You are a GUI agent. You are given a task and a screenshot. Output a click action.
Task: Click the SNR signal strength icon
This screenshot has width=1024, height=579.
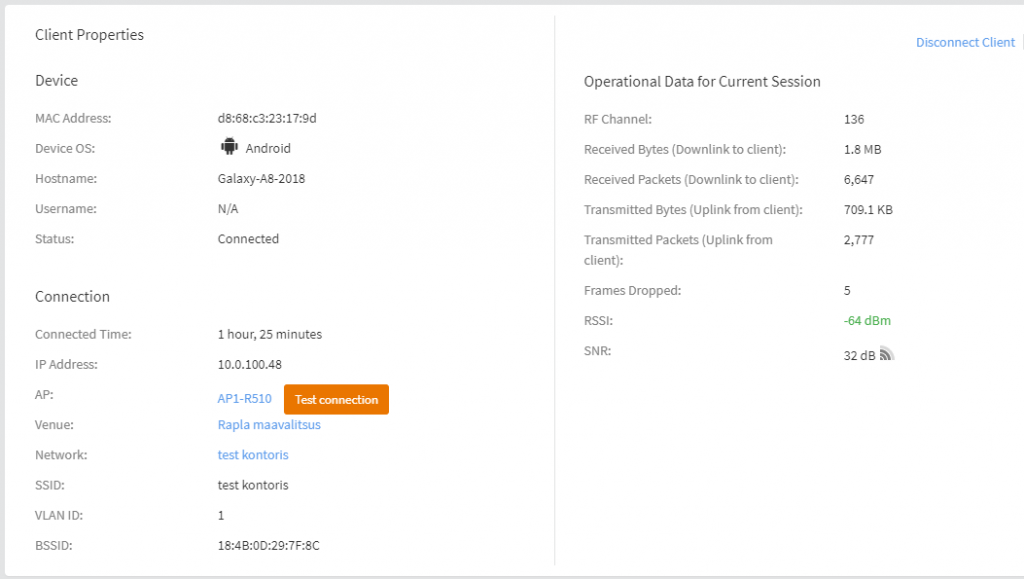tap(886, 354)
